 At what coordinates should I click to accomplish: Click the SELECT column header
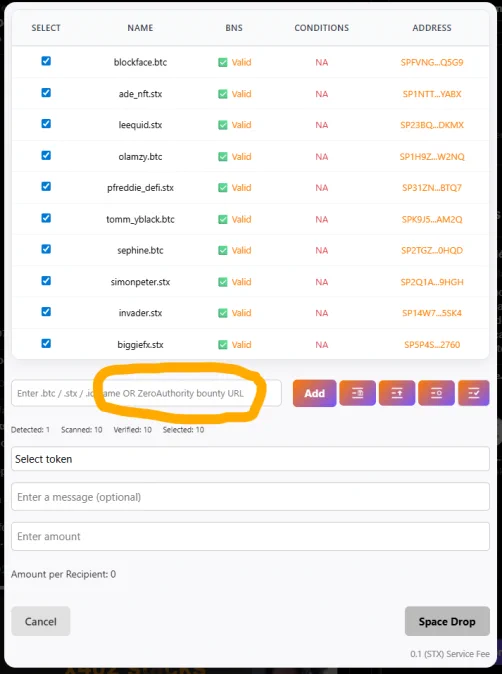(46, 28)
